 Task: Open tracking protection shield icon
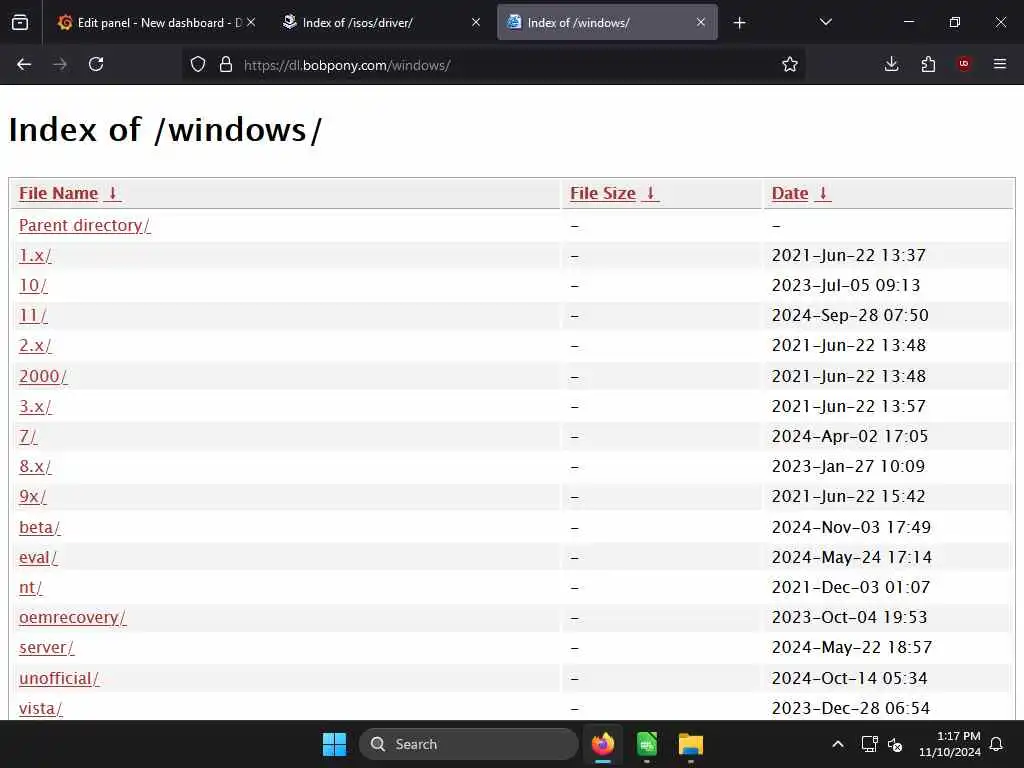pos(198,64)
